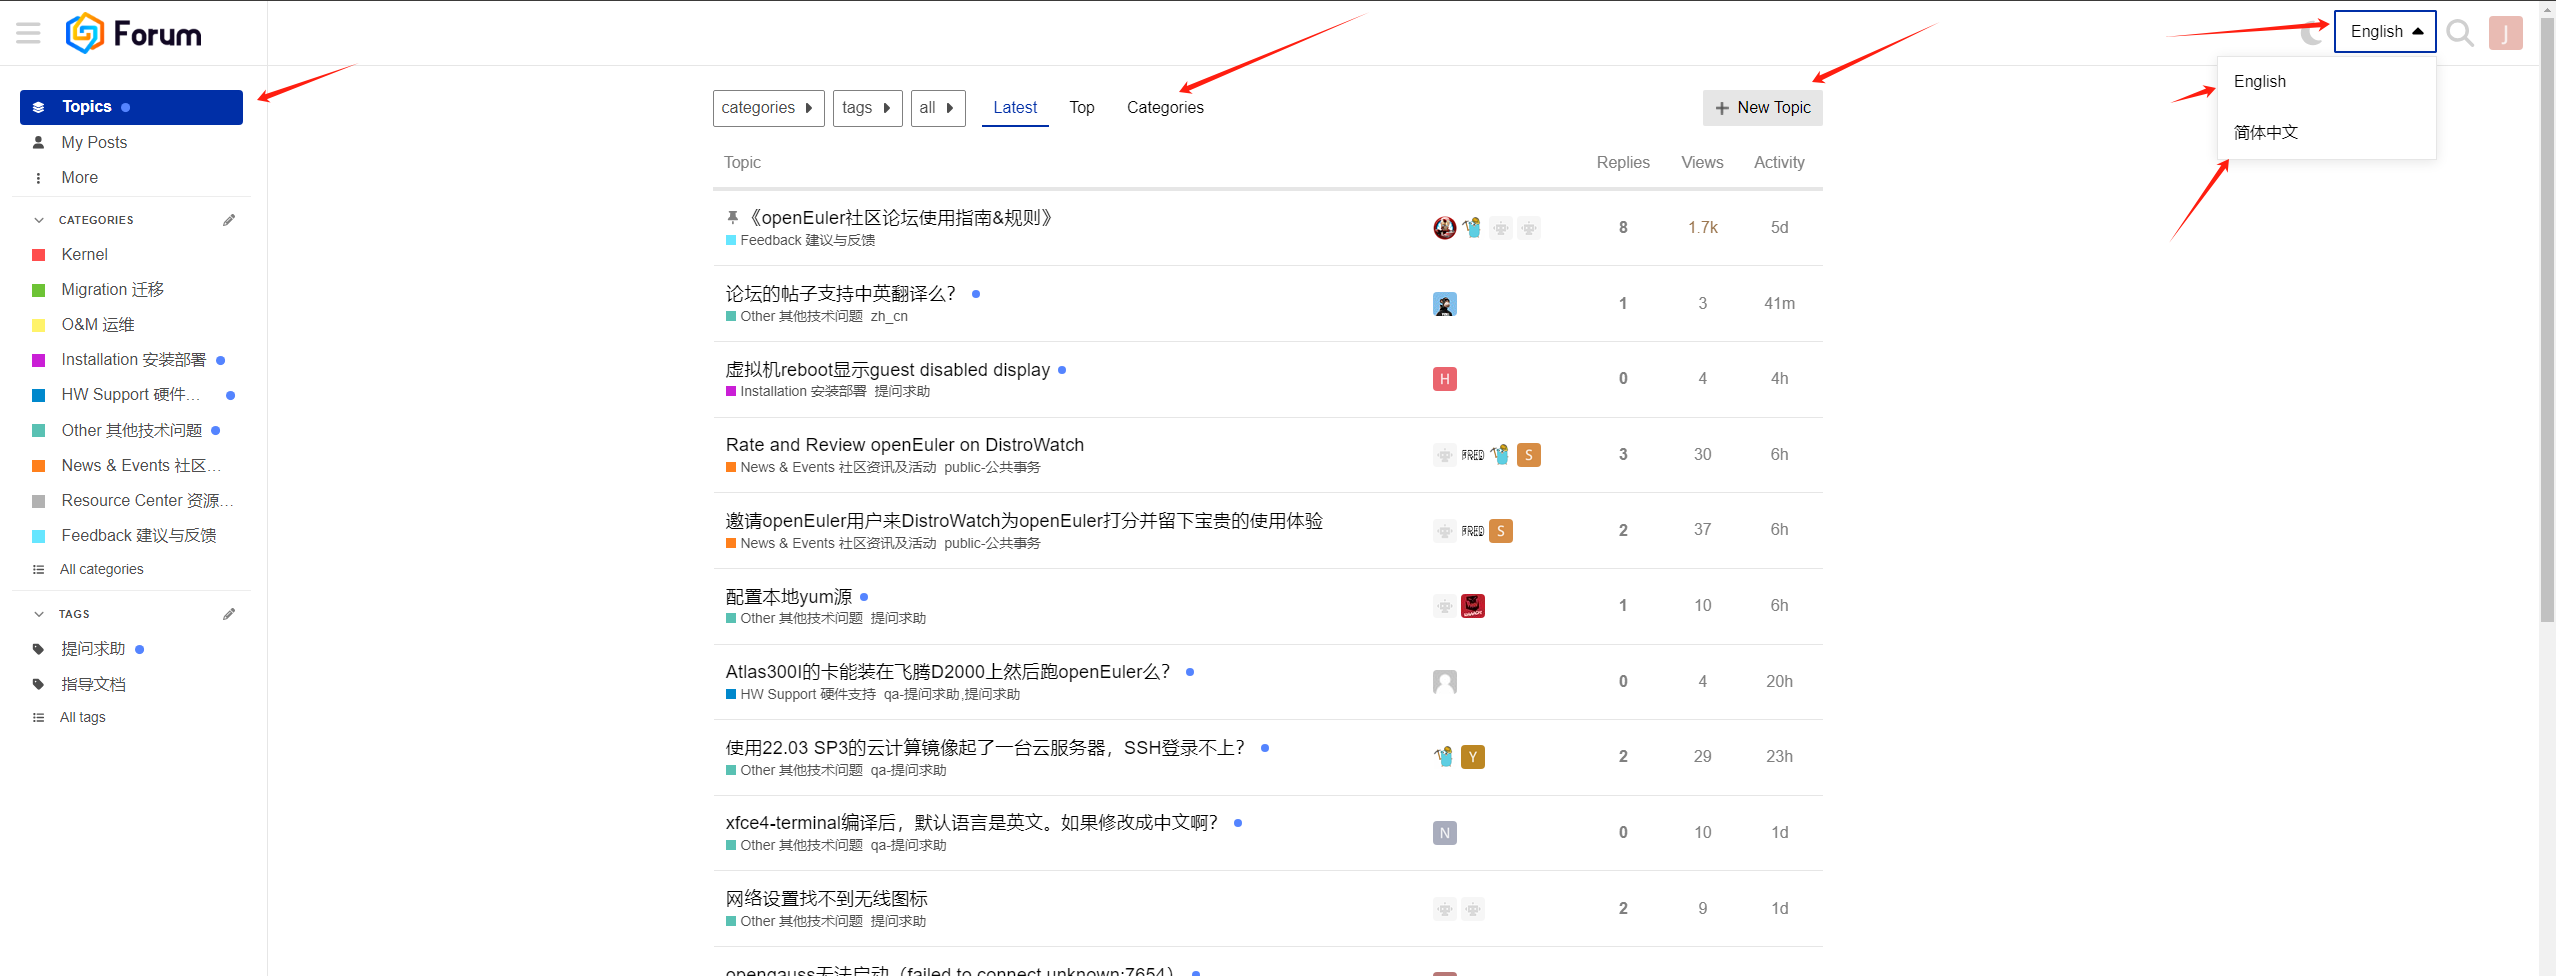The image size is (2556, 976).
Task: Toggle dark mode moon icon
Action: [x=2311, y=33]
